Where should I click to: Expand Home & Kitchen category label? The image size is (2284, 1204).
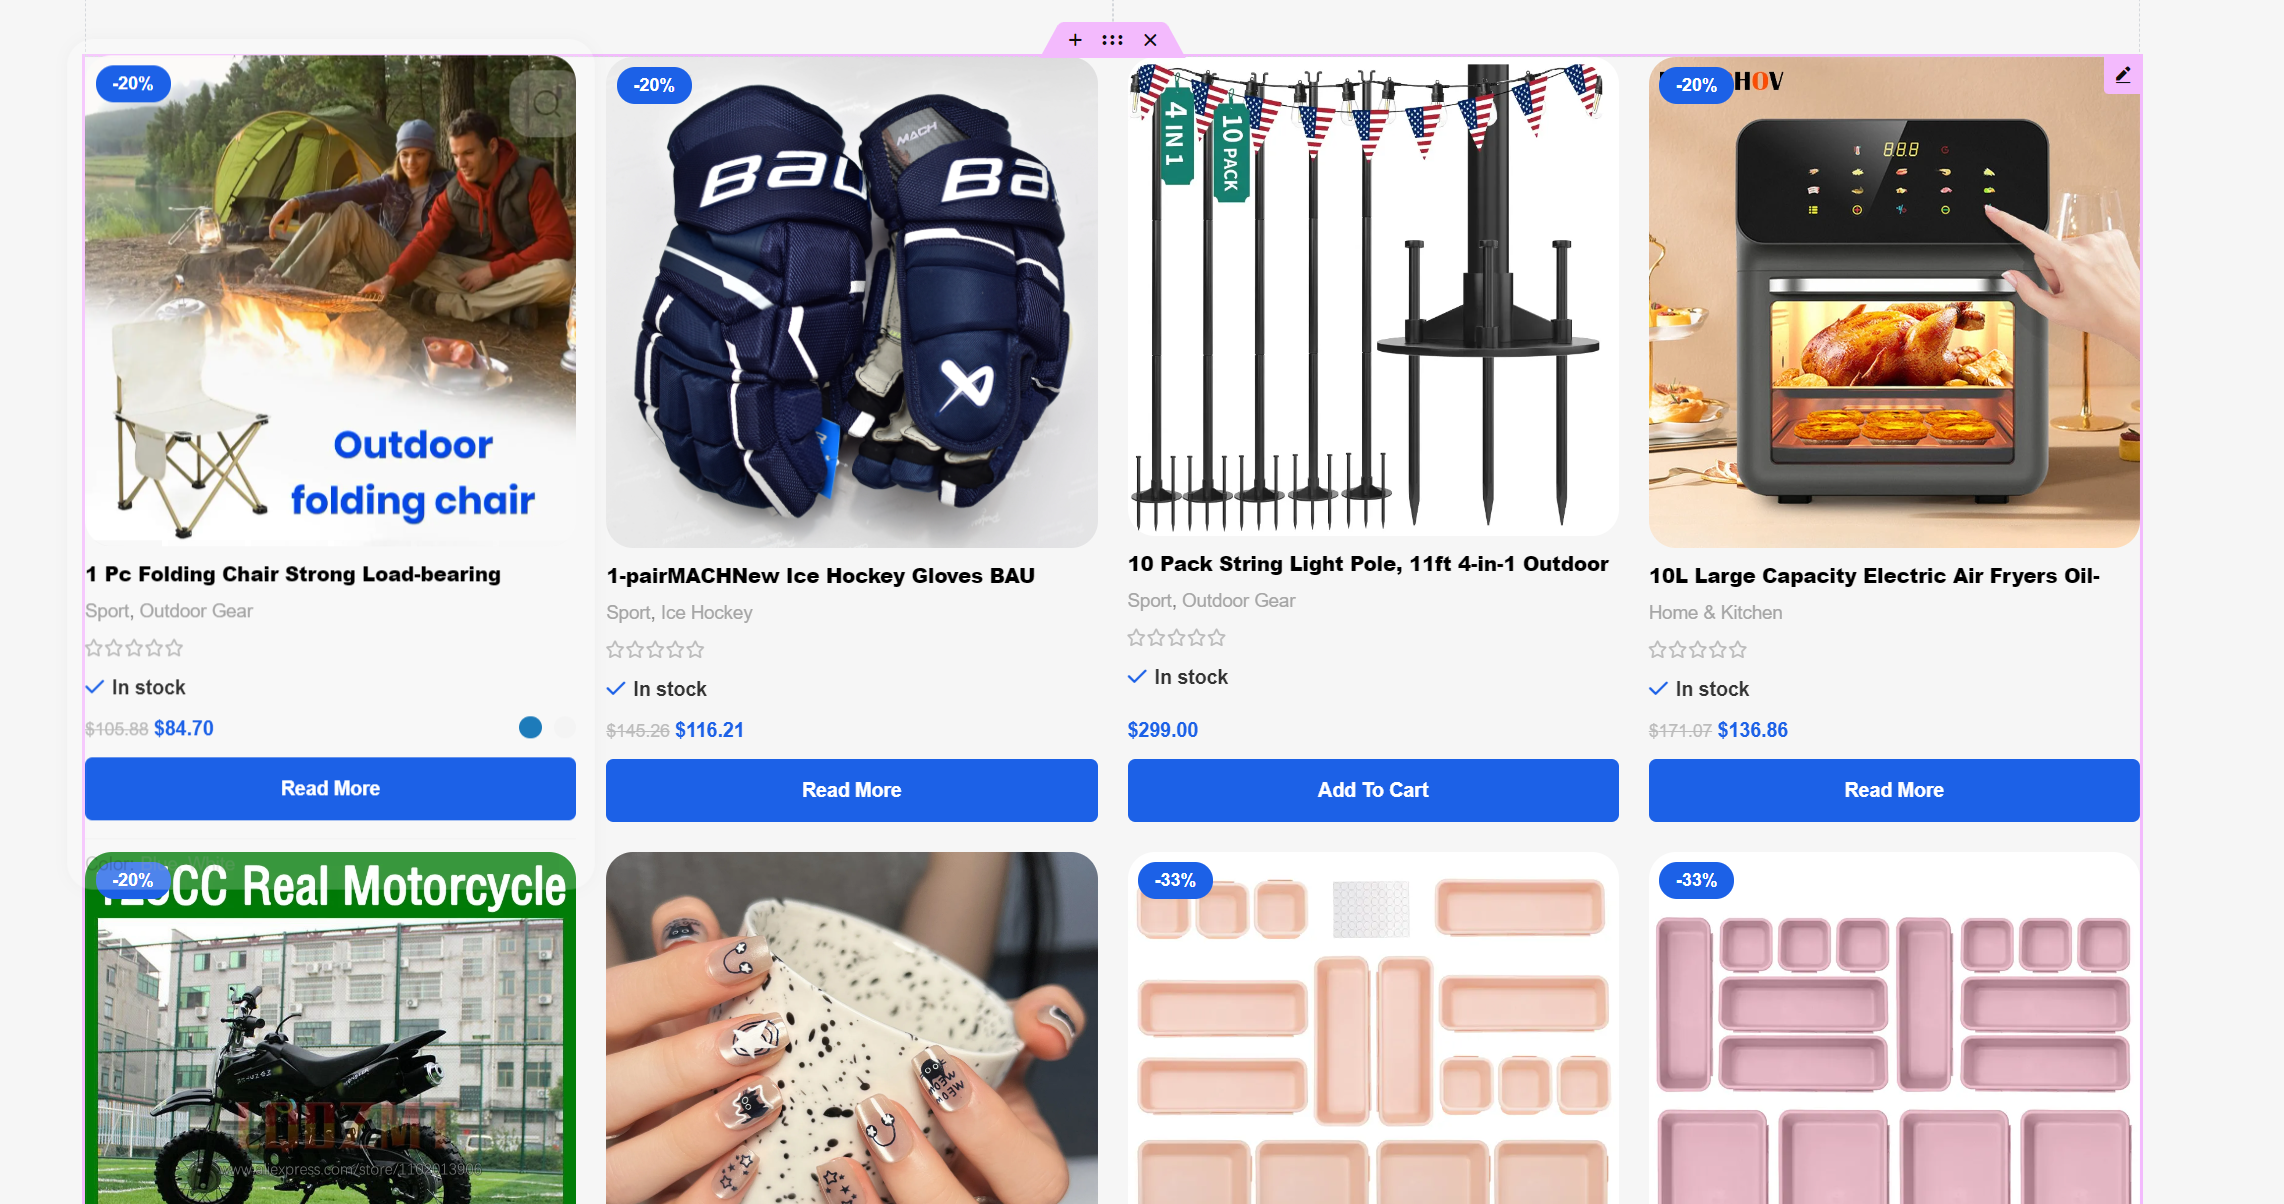point(1715,610)
